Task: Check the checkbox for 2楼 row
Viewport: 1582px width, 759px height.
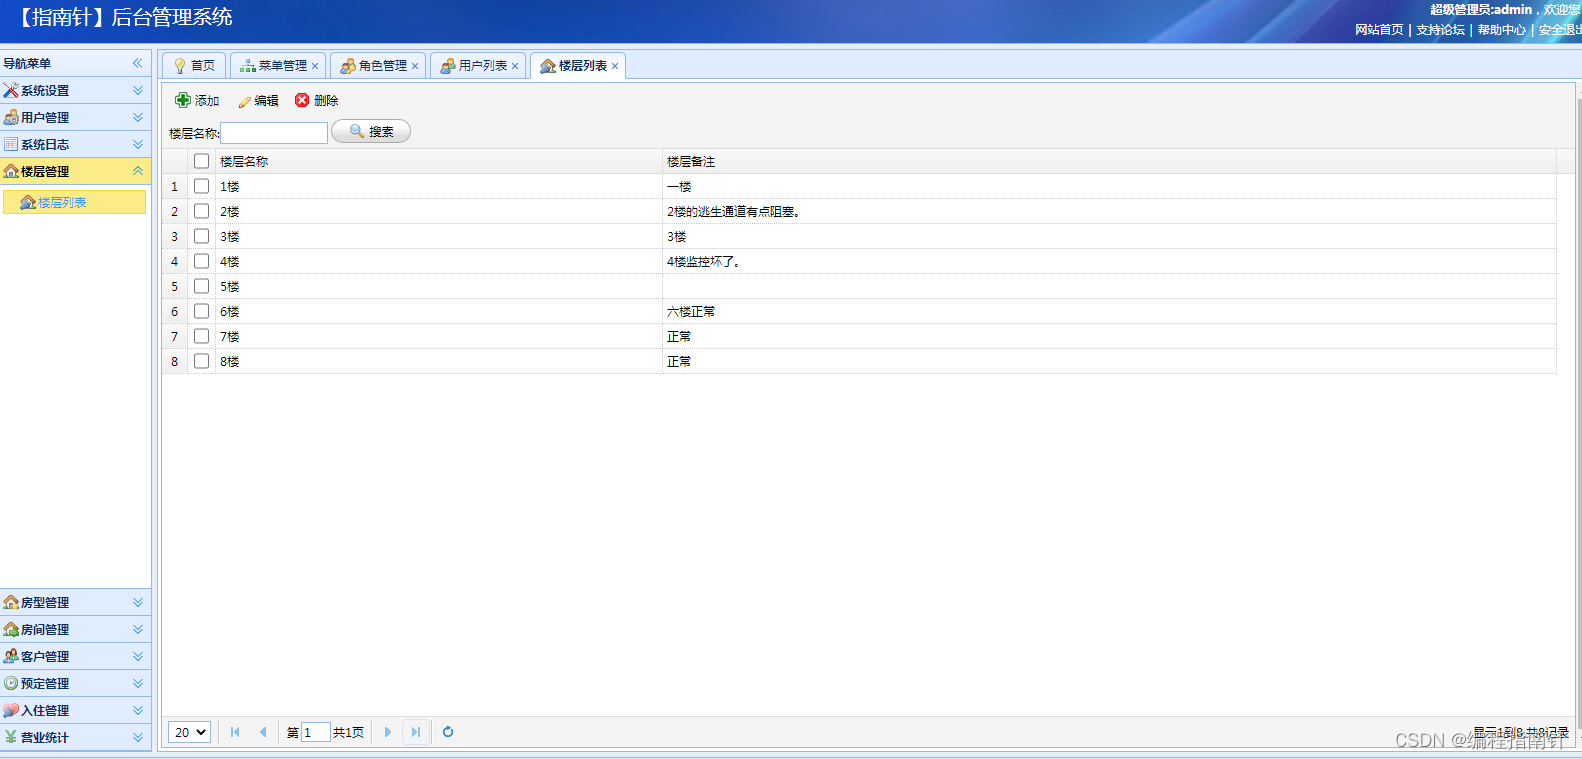Action: pyautogui.click(x=201, y=211)
